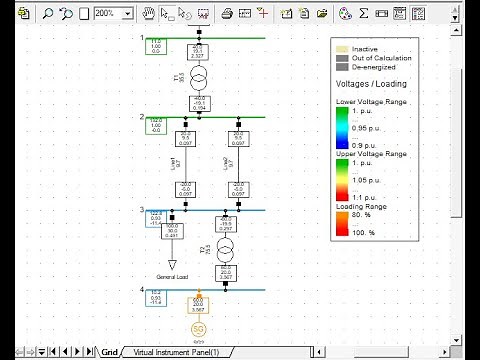The image size is (480, 360).
Task: Click vertical scrollbar down arrow
Action: [456, 340]
